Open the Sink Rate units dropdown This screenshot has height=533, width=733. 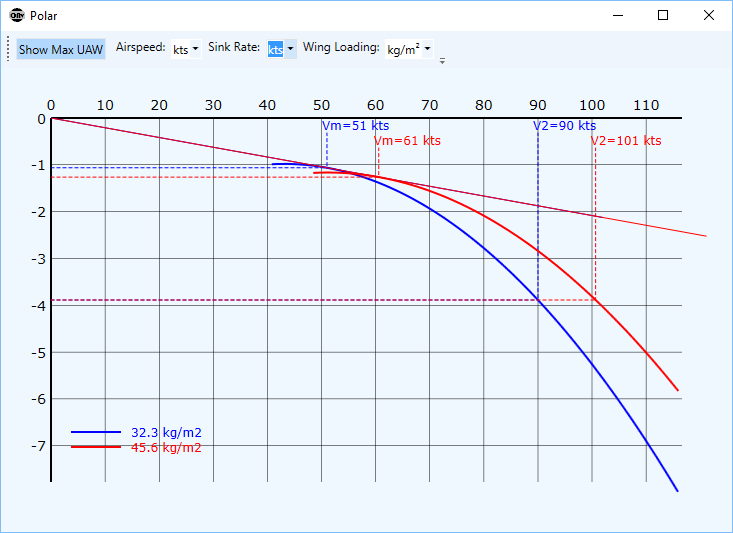pyautogui.click(x=281, y=49)
